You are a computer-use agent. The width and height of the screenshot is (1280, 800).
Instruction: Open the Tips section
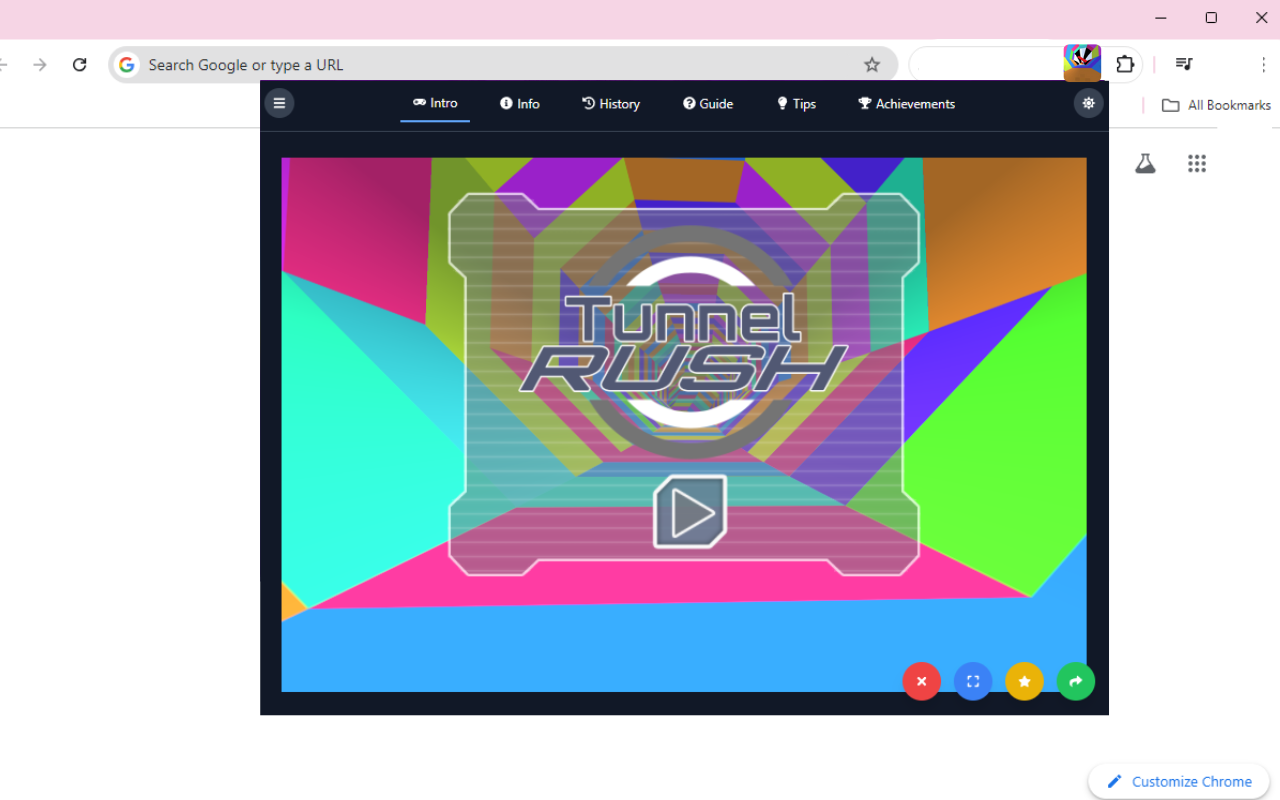(x=796, y=103)
